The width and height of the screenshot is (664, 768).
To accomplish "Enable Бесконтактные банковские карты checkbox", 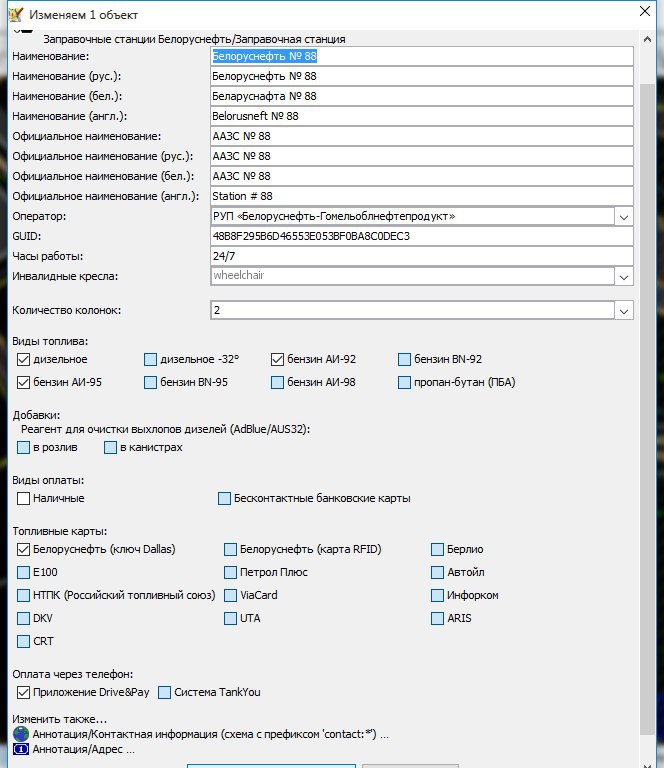I will [x=224, y=498].
